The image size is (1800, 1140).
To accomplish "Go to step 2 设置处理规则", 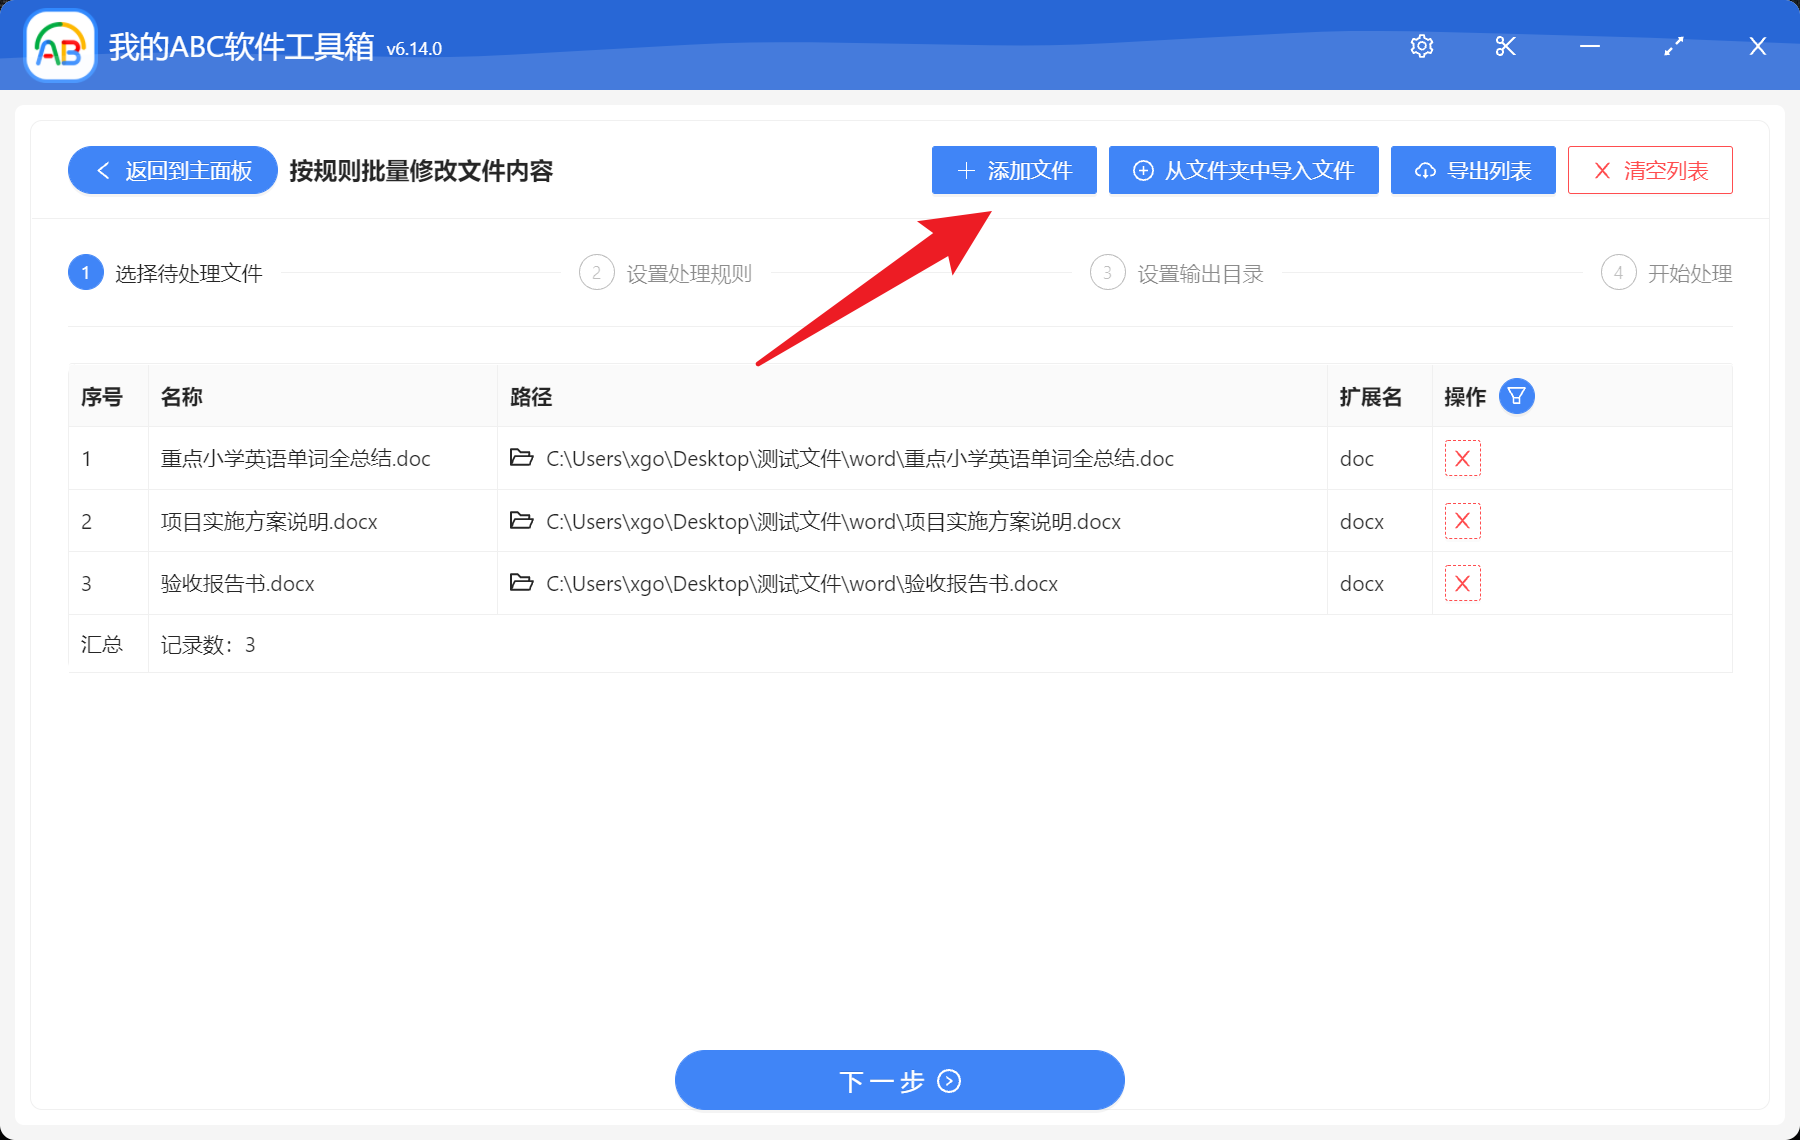I will coord(666,273).
